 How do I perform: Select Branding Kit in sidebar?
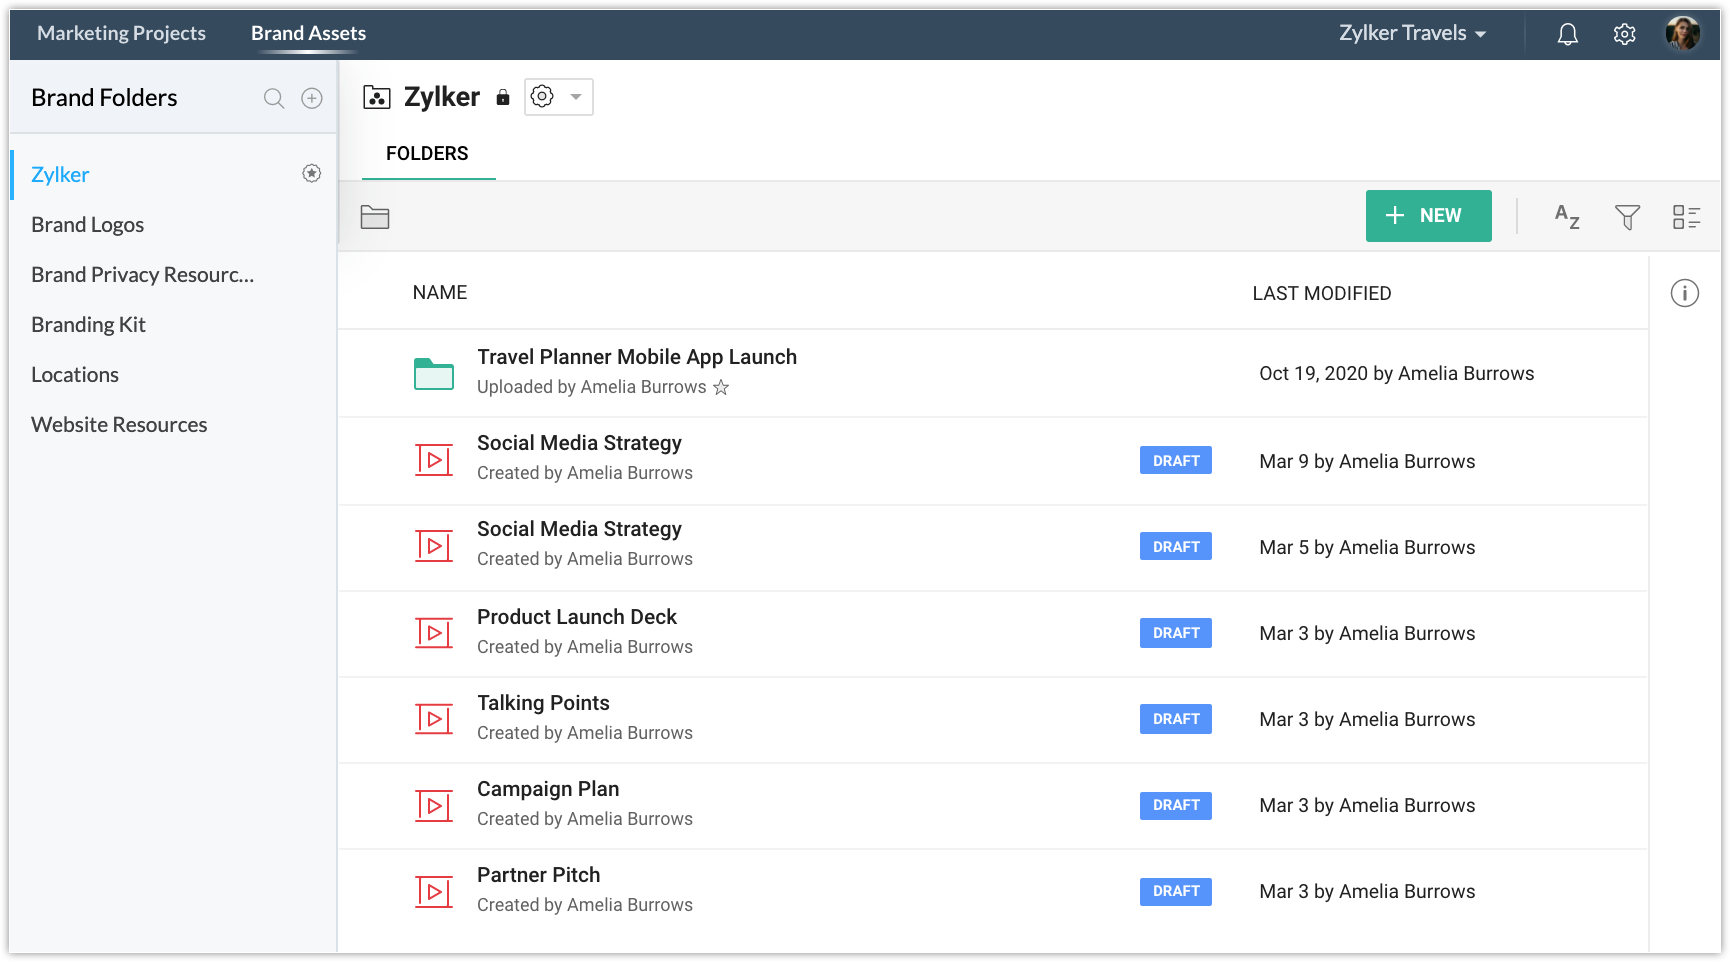coord(88,325)
